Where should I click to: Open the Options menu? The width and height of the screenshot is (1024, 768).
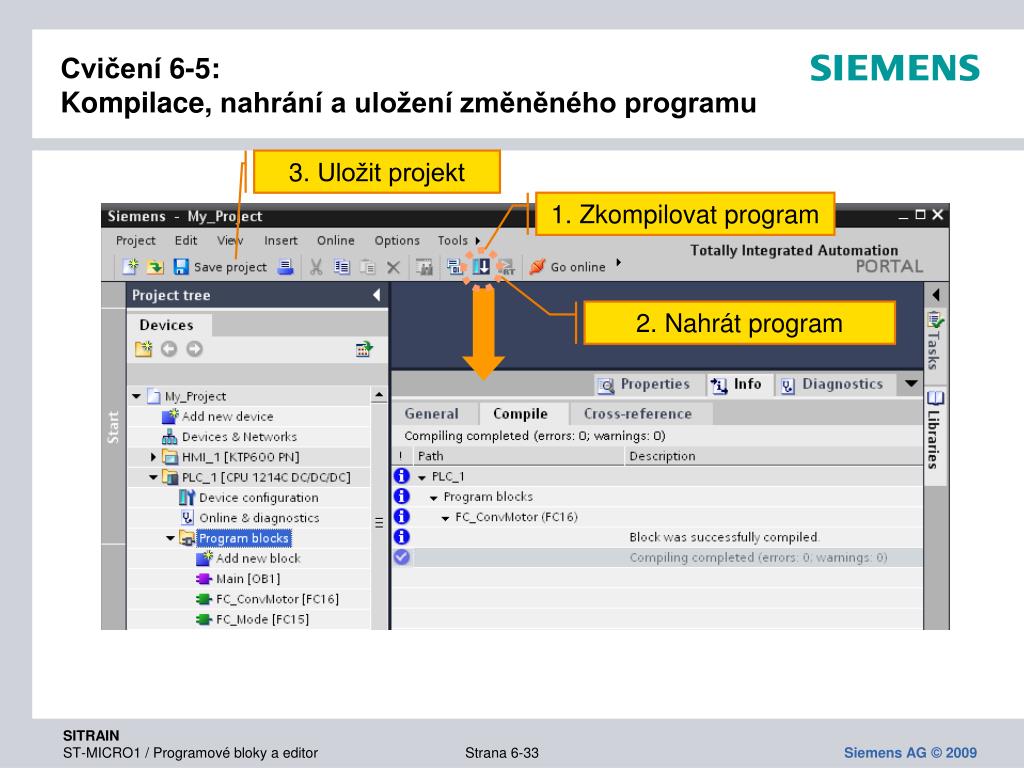coord(396,240)
